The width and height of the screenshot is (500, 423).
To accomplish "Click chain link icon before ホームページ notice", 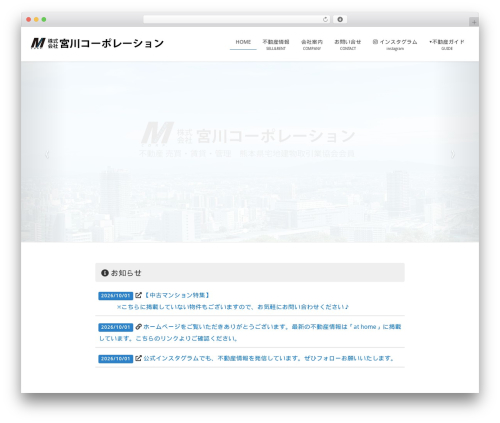I will tap(138, 327).
